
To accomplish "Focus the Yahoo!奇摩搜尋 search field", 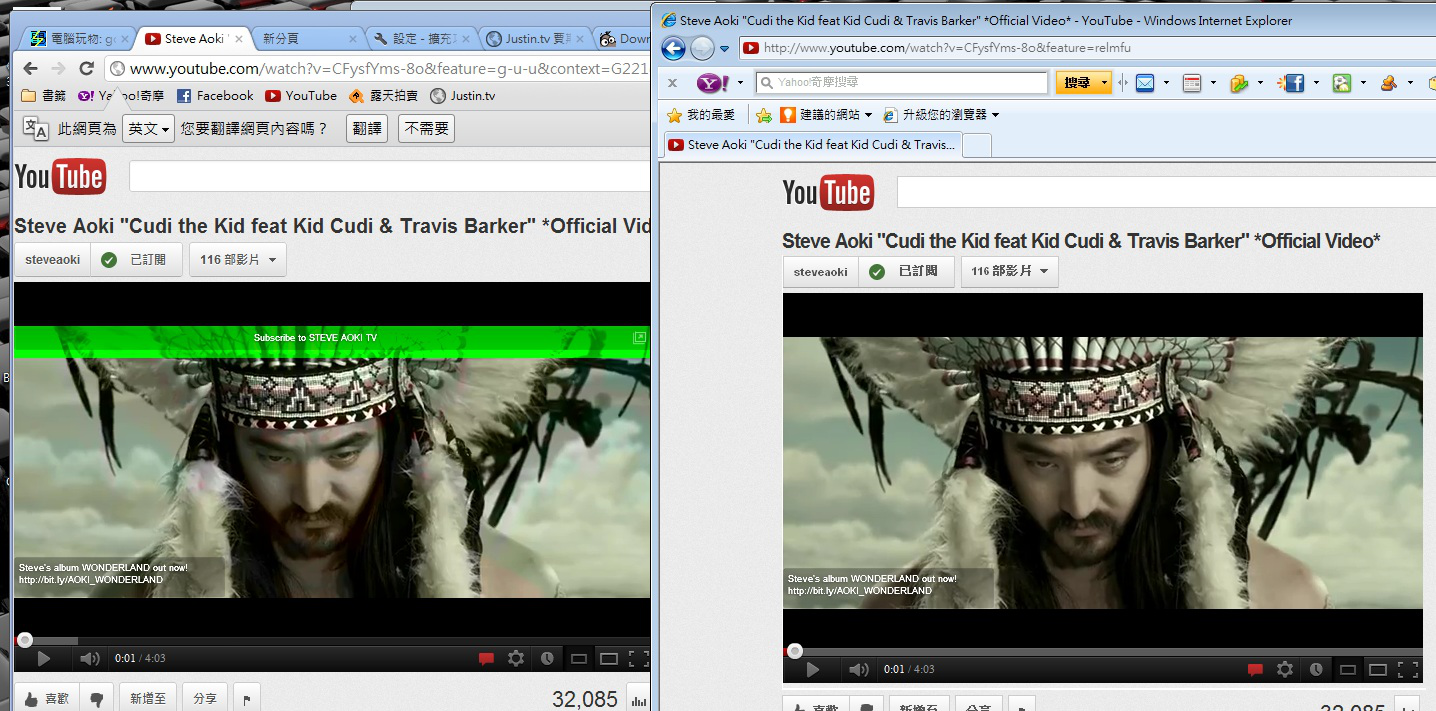I will (x=902, y=83).
